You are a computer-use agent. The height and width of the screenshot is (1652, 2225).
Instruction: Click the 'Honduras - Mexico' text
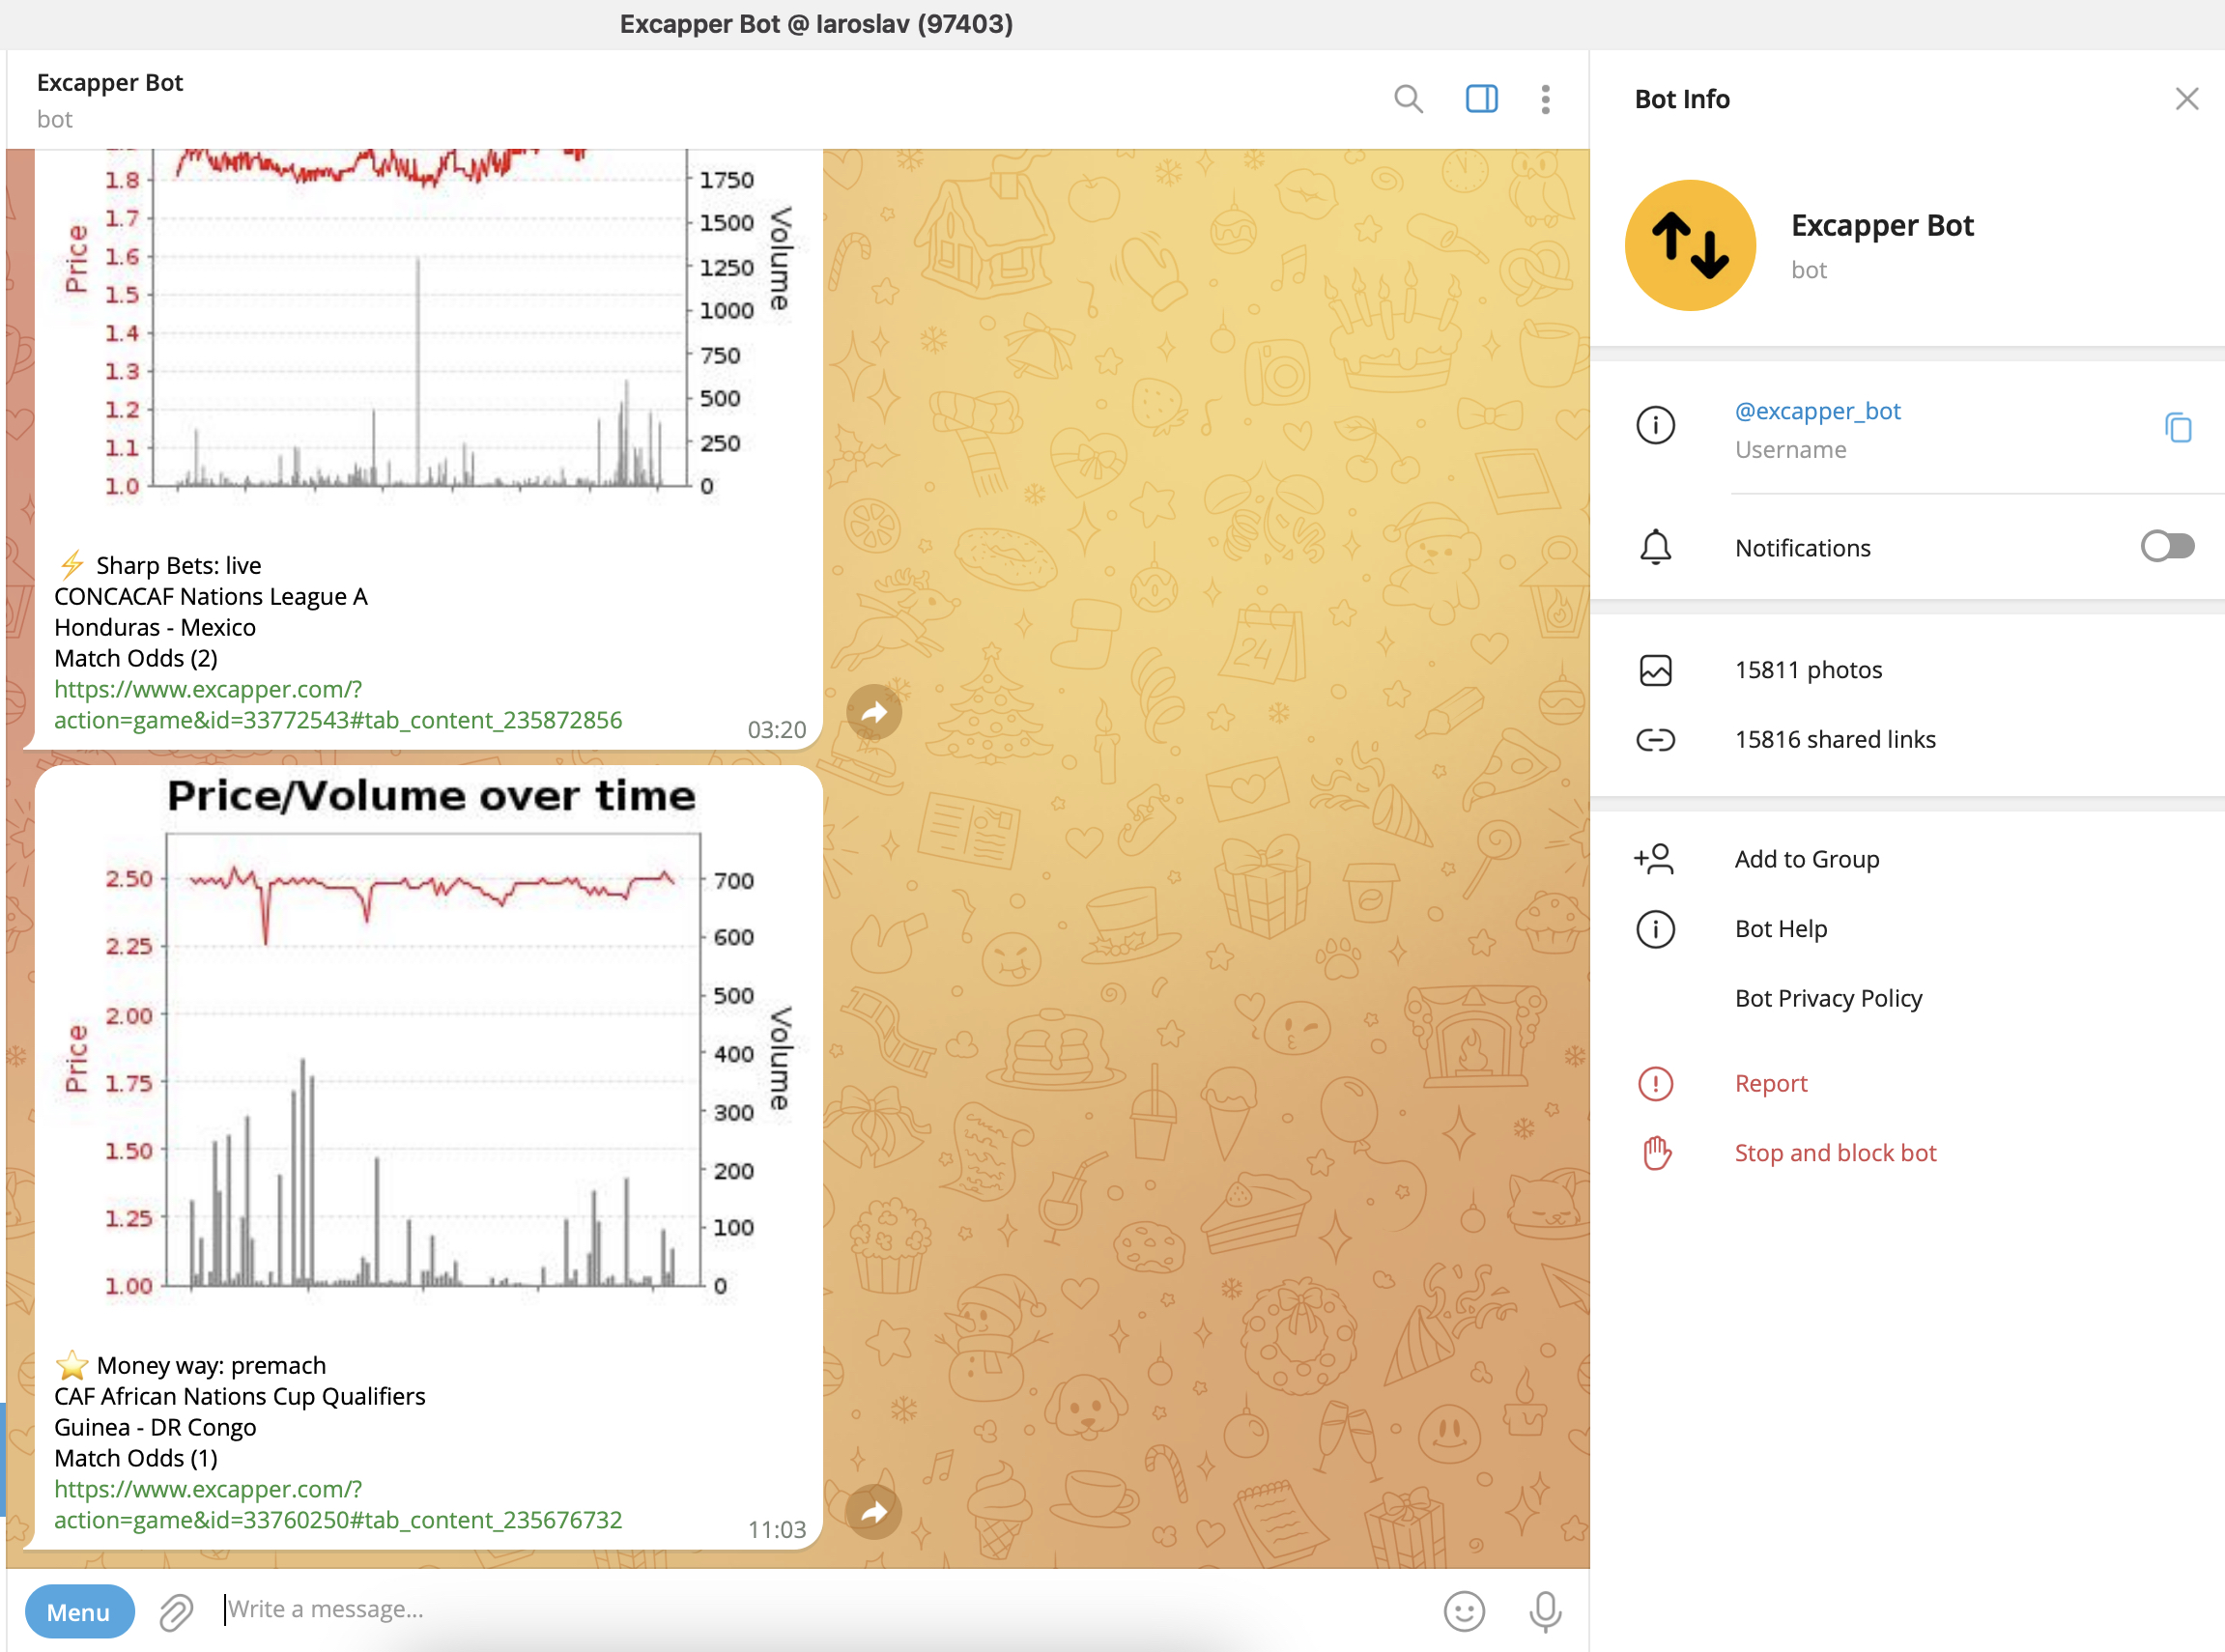155,627
